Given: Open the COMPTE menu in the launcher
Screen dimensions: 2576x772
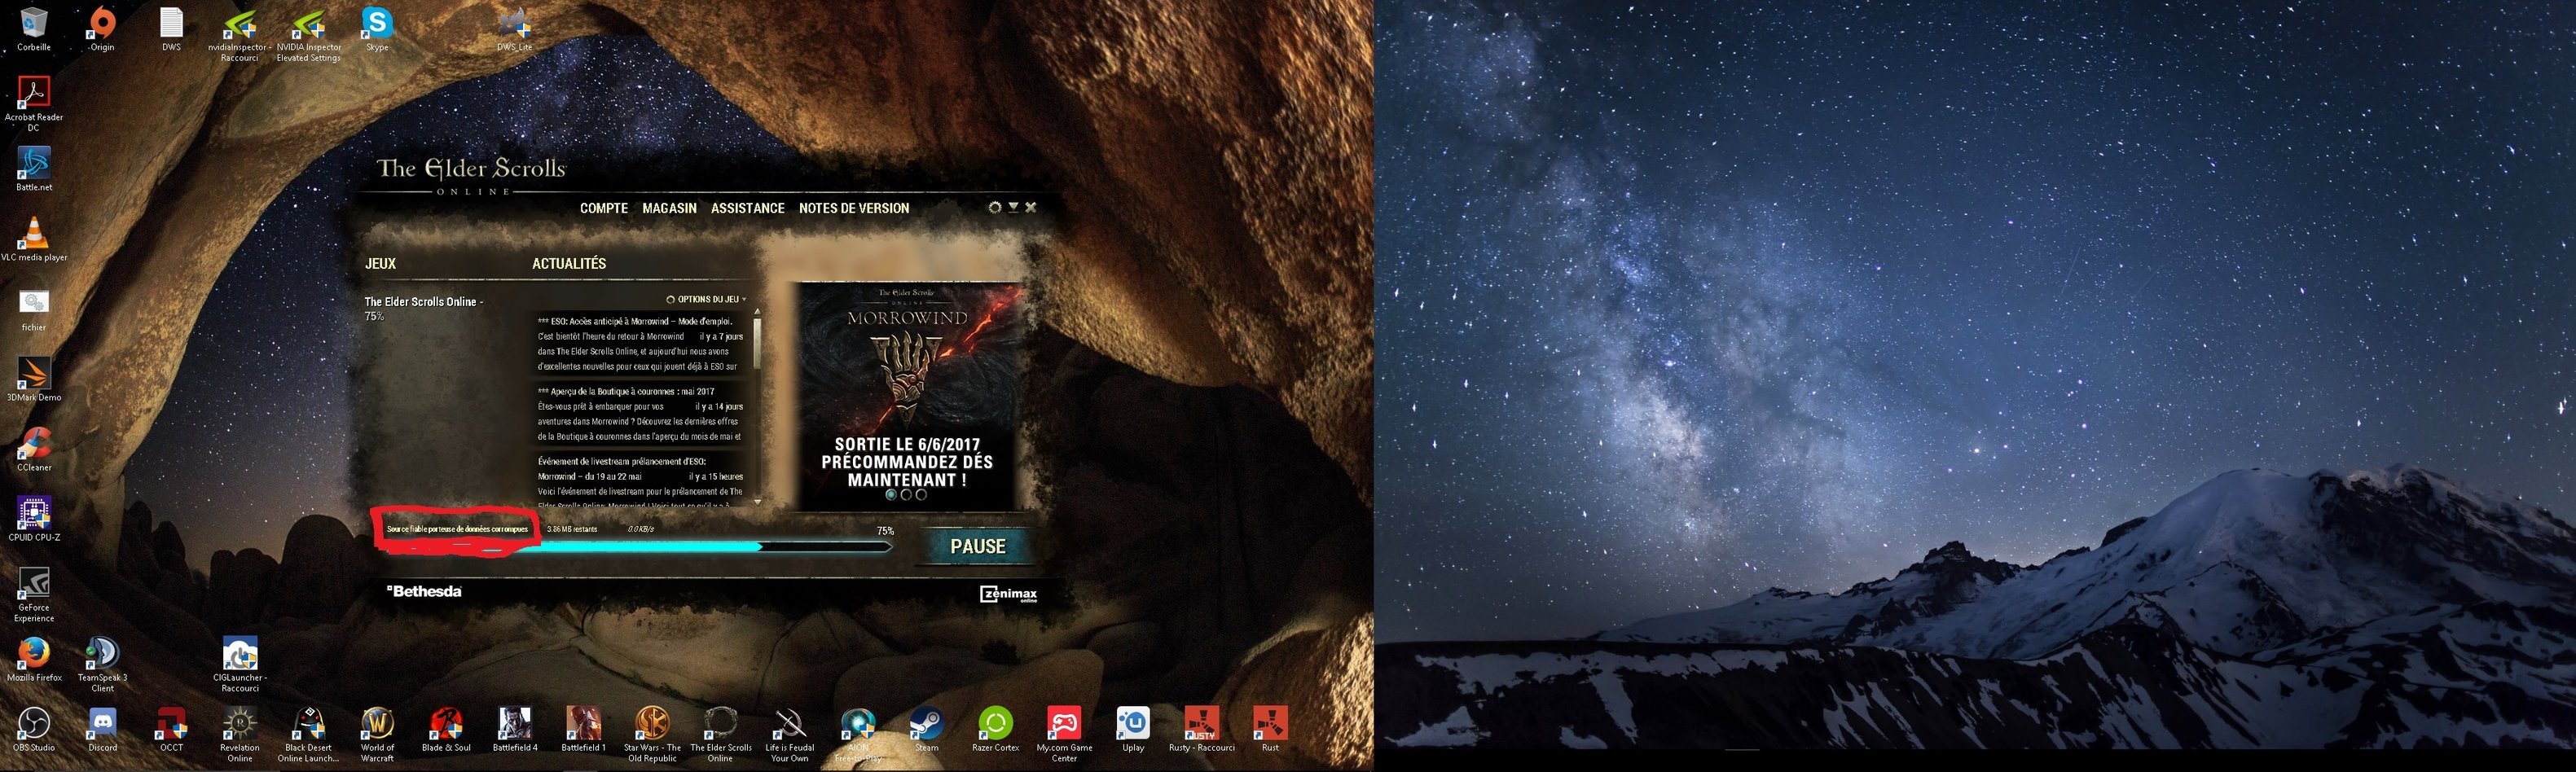Looking at the screenshot, I should pyautogui.click(x=604, y=208).
